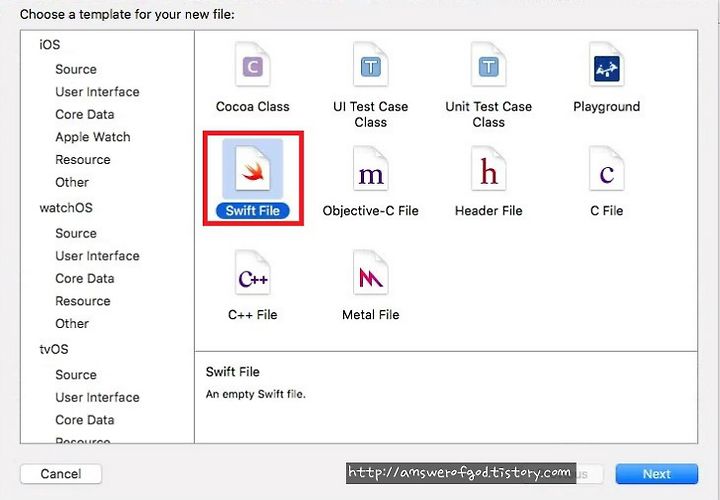Viewport: 720px width, 500px height.
Task: Open Source under watchOS
Action: click(76, 233)
